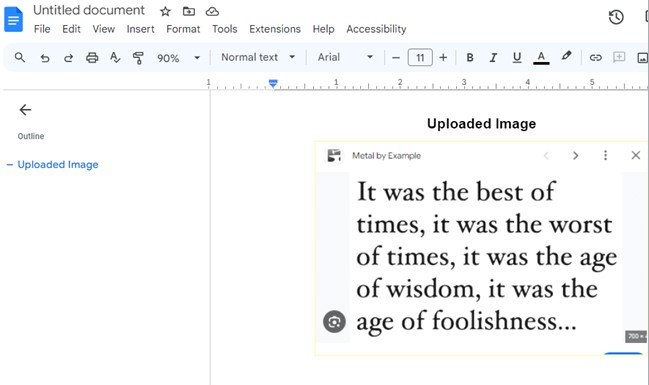This screenshot has height=385, width=649.
Task: Open the text color picker
Action: point(541,58)
